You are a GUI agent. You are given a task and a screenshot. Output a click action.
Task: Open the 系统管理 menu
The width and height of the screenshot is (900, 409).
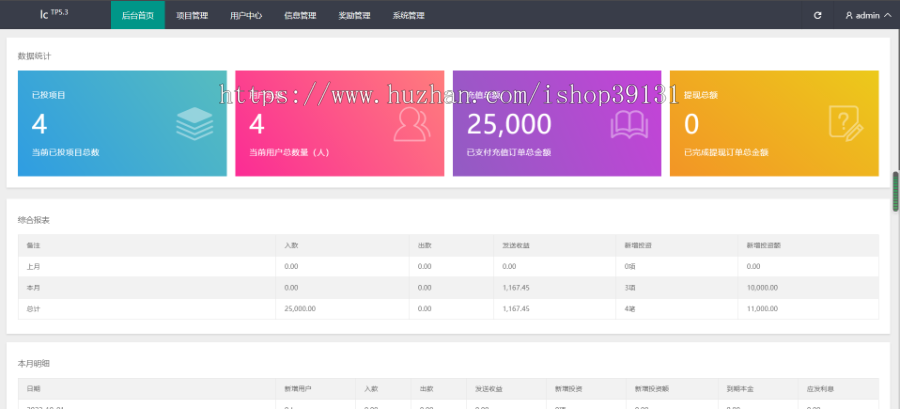[408, 15]
